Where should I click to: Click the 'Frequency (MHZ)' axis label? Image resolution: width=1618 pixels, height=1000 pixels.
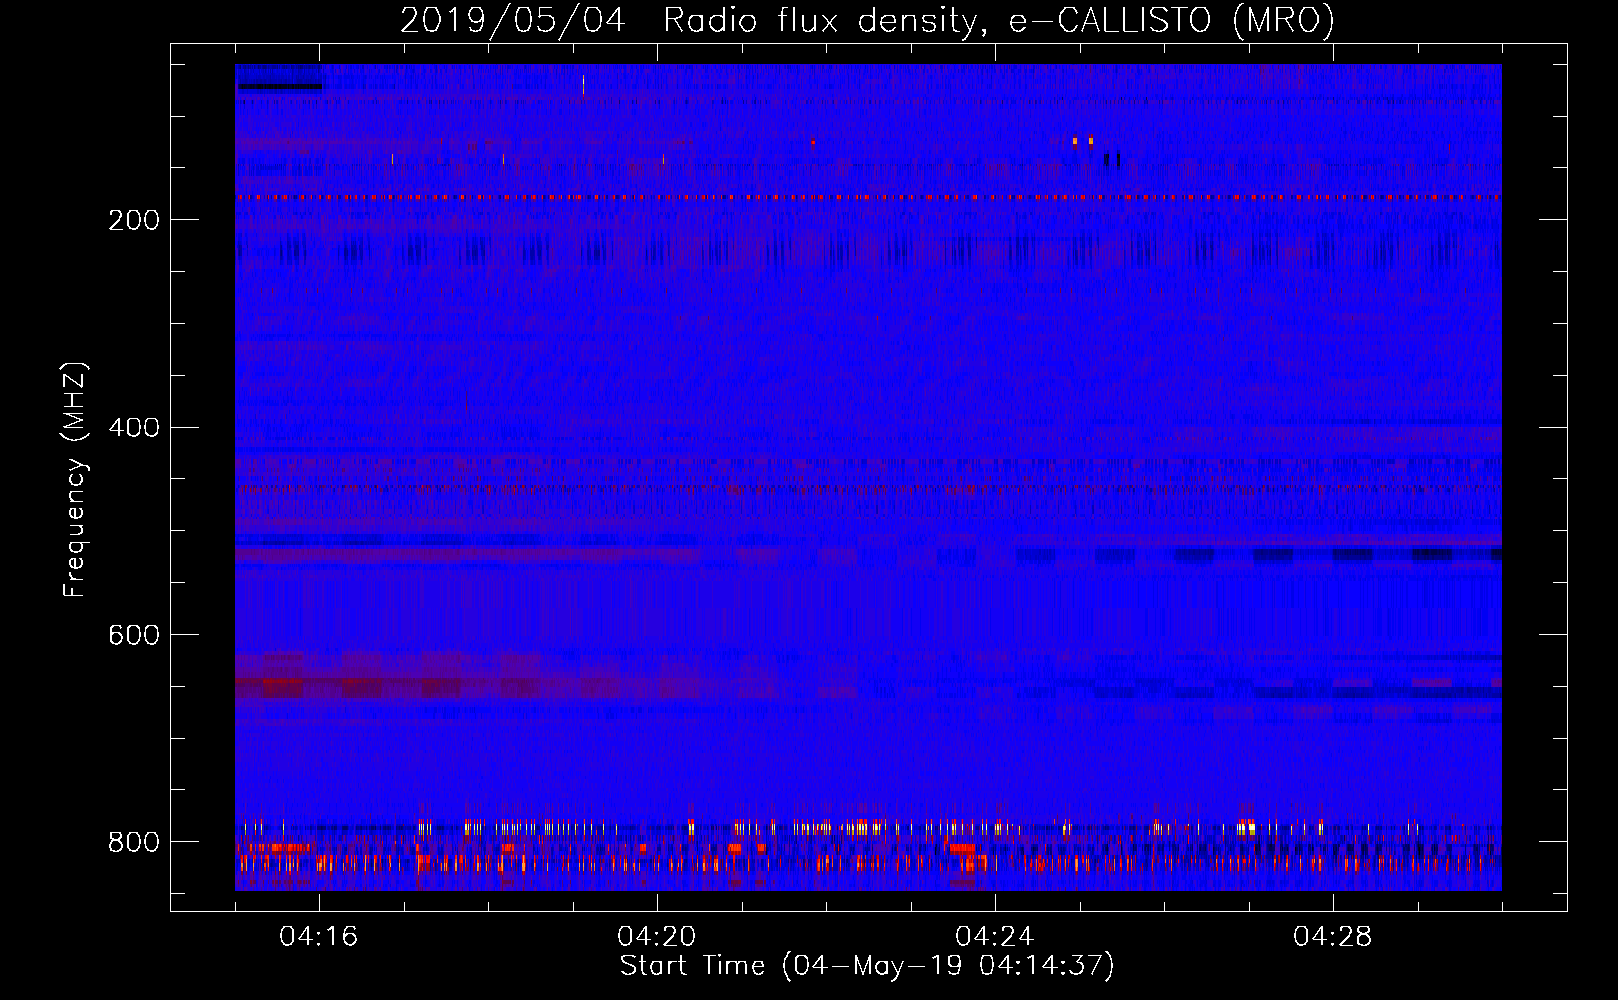pyautogui.click(x=74, y=480)
